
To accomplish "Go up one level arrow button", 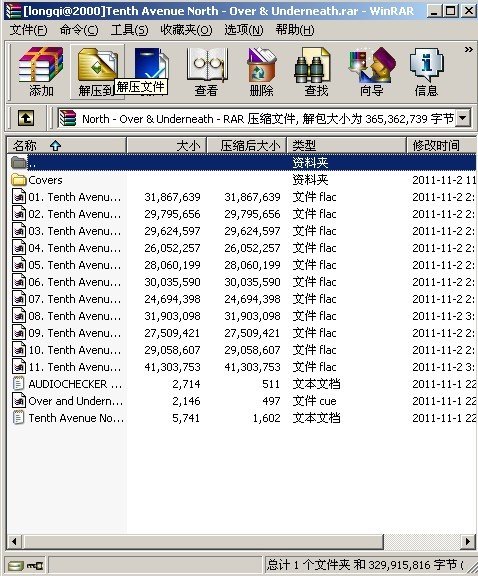I will click(26, 118).
